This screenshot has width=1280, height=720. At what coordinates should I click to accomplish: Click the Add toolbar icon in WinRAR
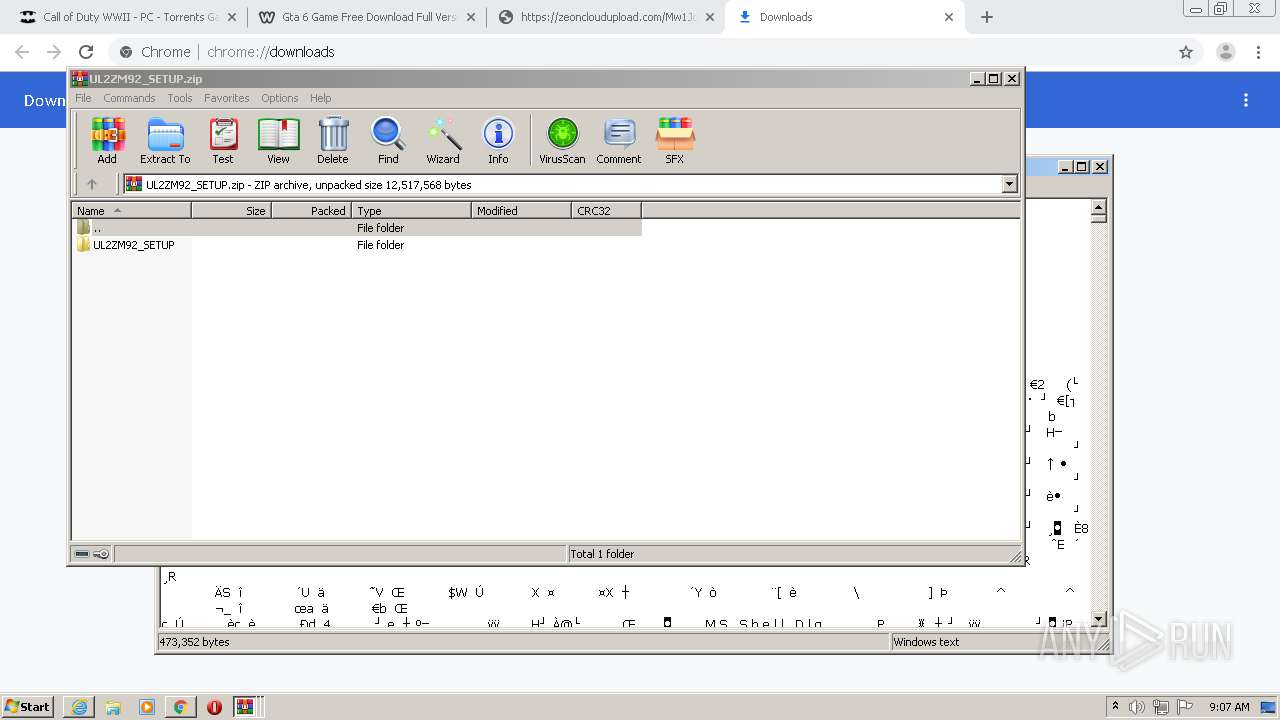[107, 141]
